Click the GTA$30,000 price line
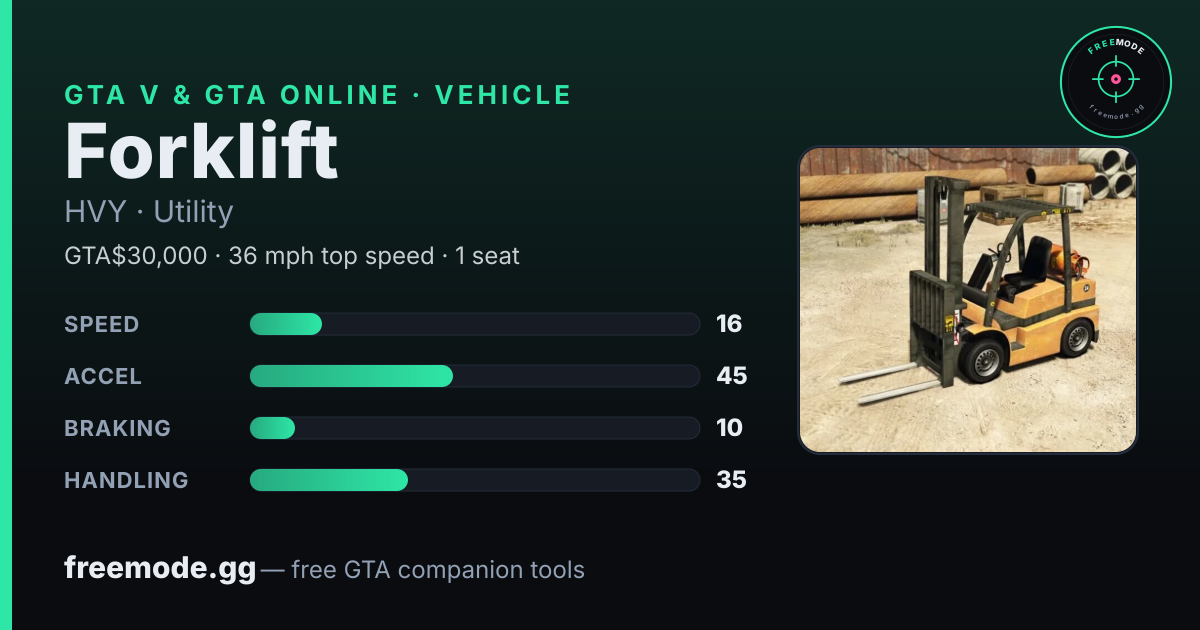Viewport: 1200px width, 630px height. pyautogui.click(x=292, y=256)
